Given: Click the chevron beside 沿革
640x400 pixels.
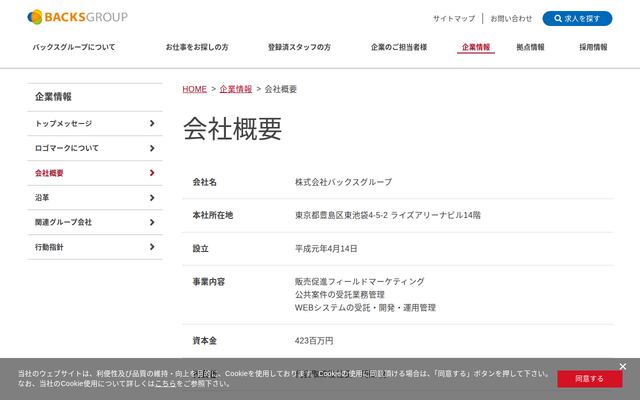Looking at the screenshot, I should (x=152, y=198).
